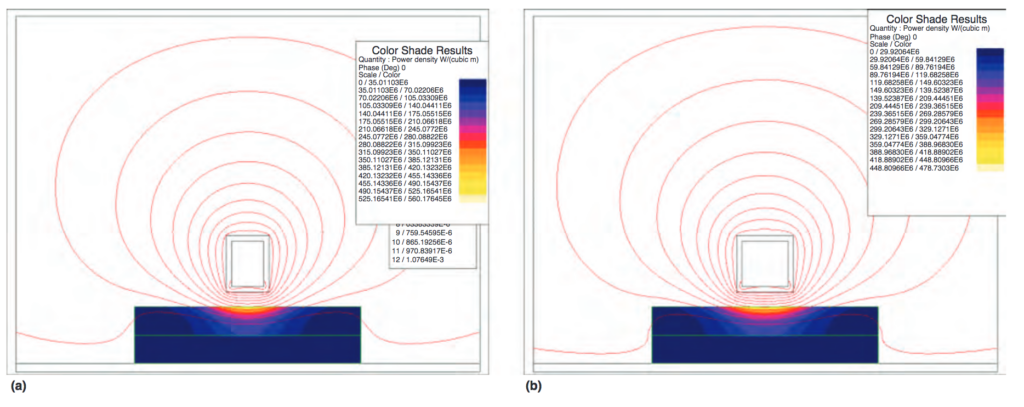1024x407 pixels.
Task: Click the hot spot under coil in plot (b)
Action: click(x=763, y=311)
